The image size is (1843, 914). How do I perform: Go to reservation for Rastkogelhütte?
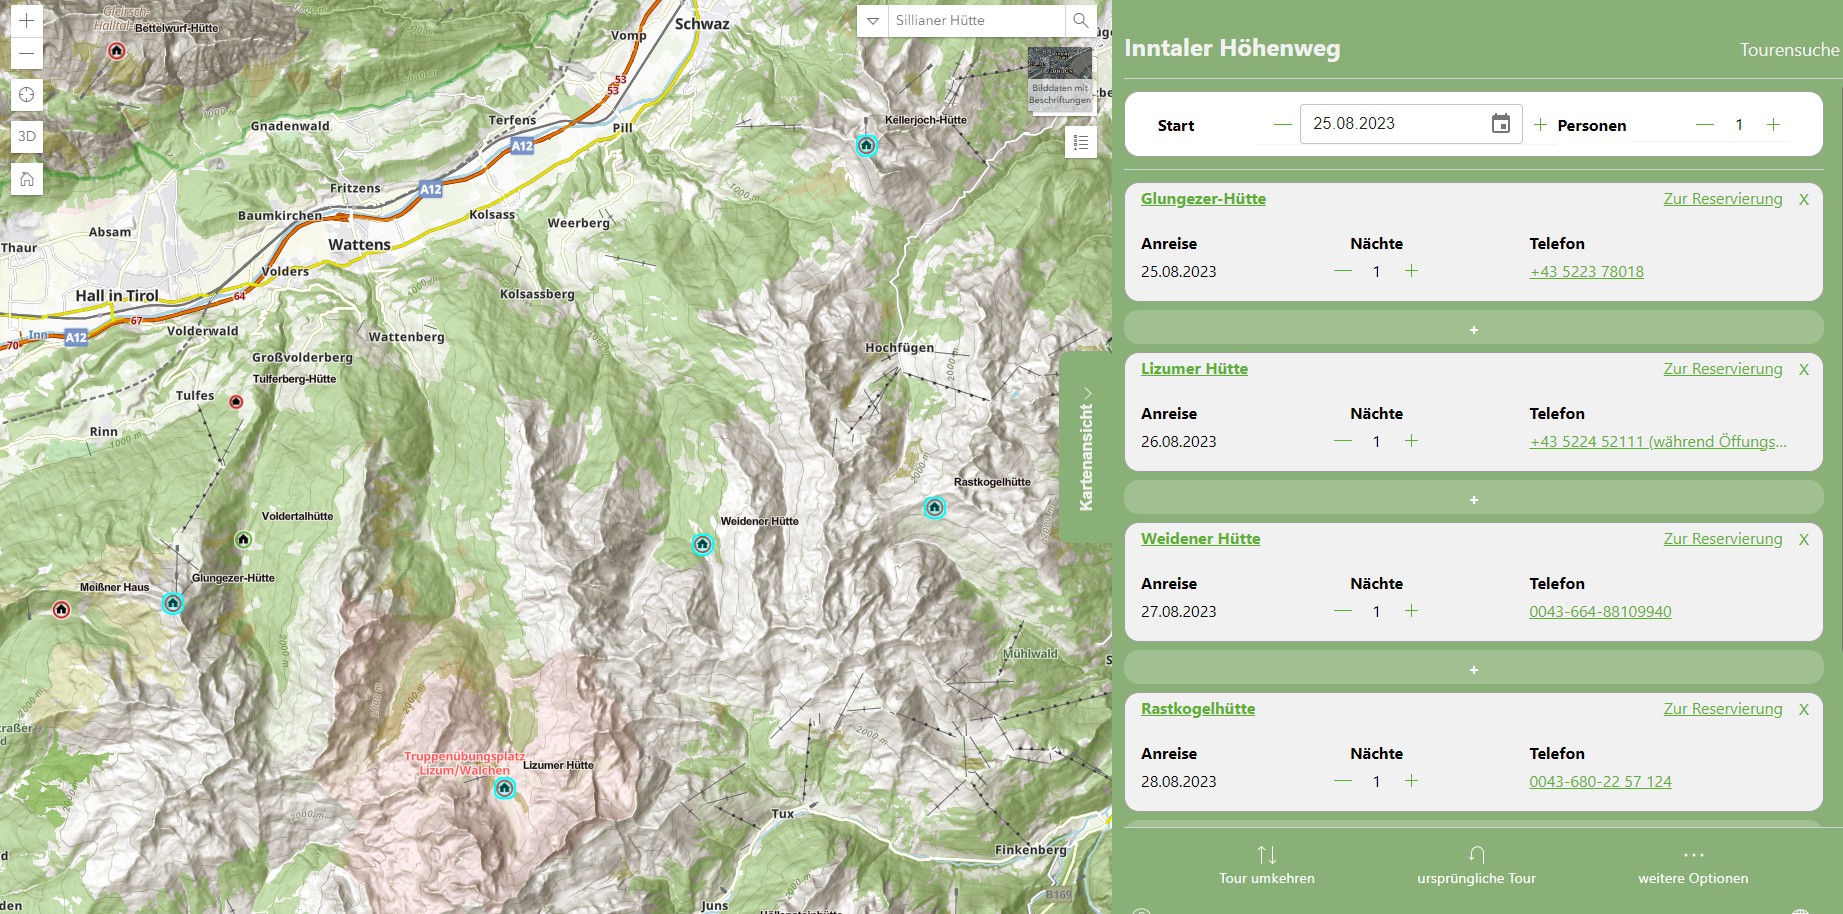1723,709
